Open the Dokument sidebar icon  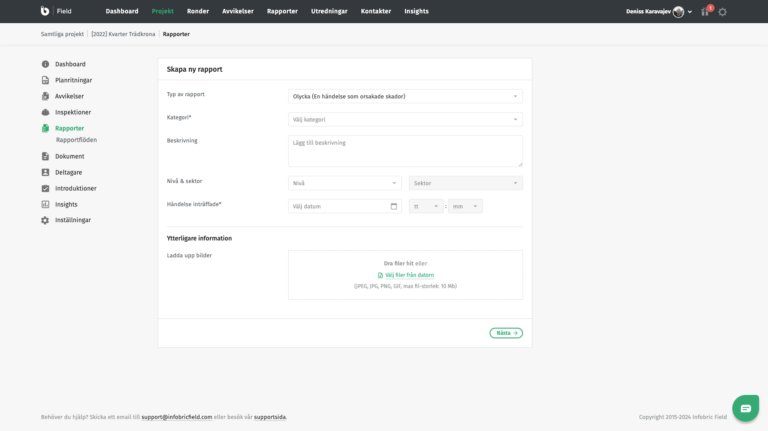point(45,156)
